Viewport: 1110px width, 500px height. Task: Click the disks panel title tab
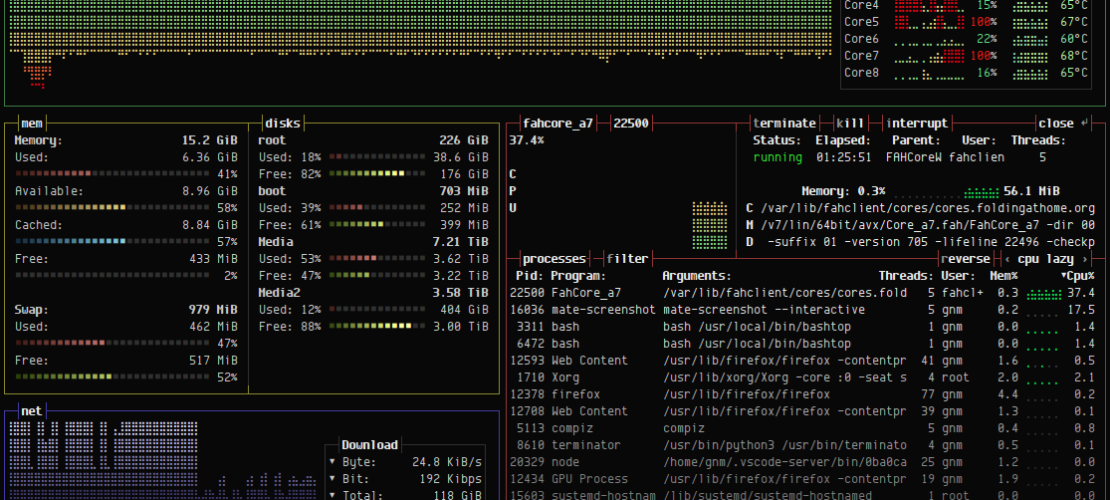coord(281,124)
